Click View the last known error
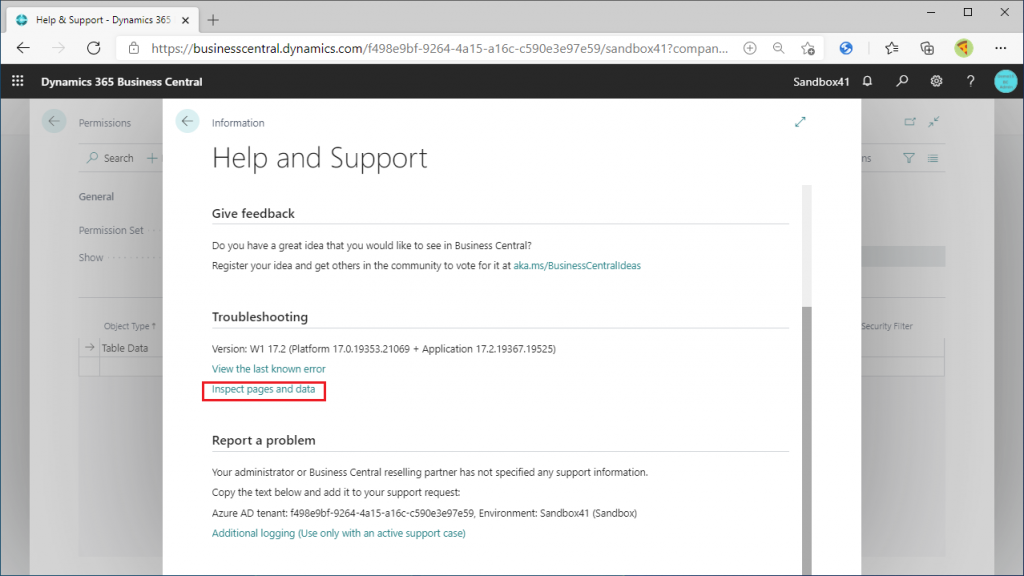This screenshot has height=576, width=1024. coord(268,368)
